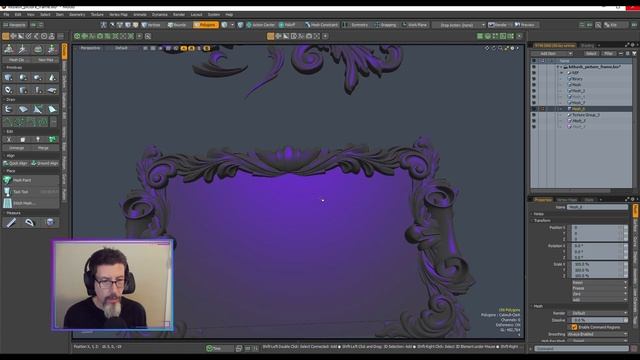Select the Mesh Paint tool

(x=31, y=180)
